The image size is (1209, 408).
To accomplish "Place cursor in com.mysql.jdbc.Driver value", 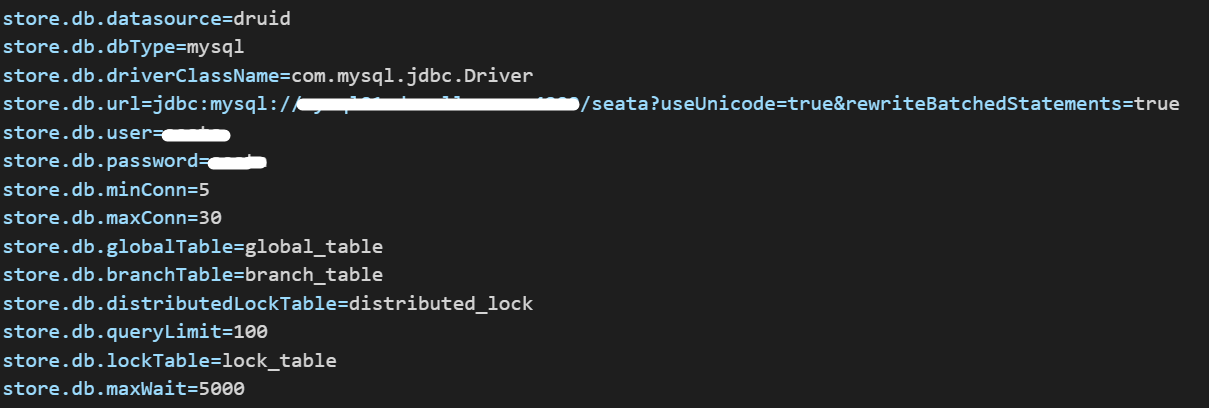I will 412,75.
